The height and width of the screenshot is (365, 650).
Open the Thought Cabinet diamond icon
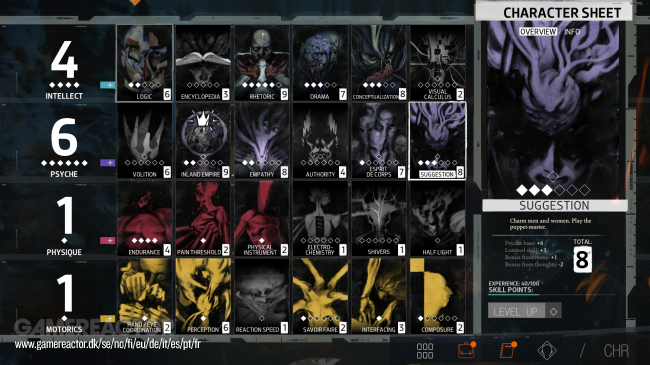[x=547, y=351]
